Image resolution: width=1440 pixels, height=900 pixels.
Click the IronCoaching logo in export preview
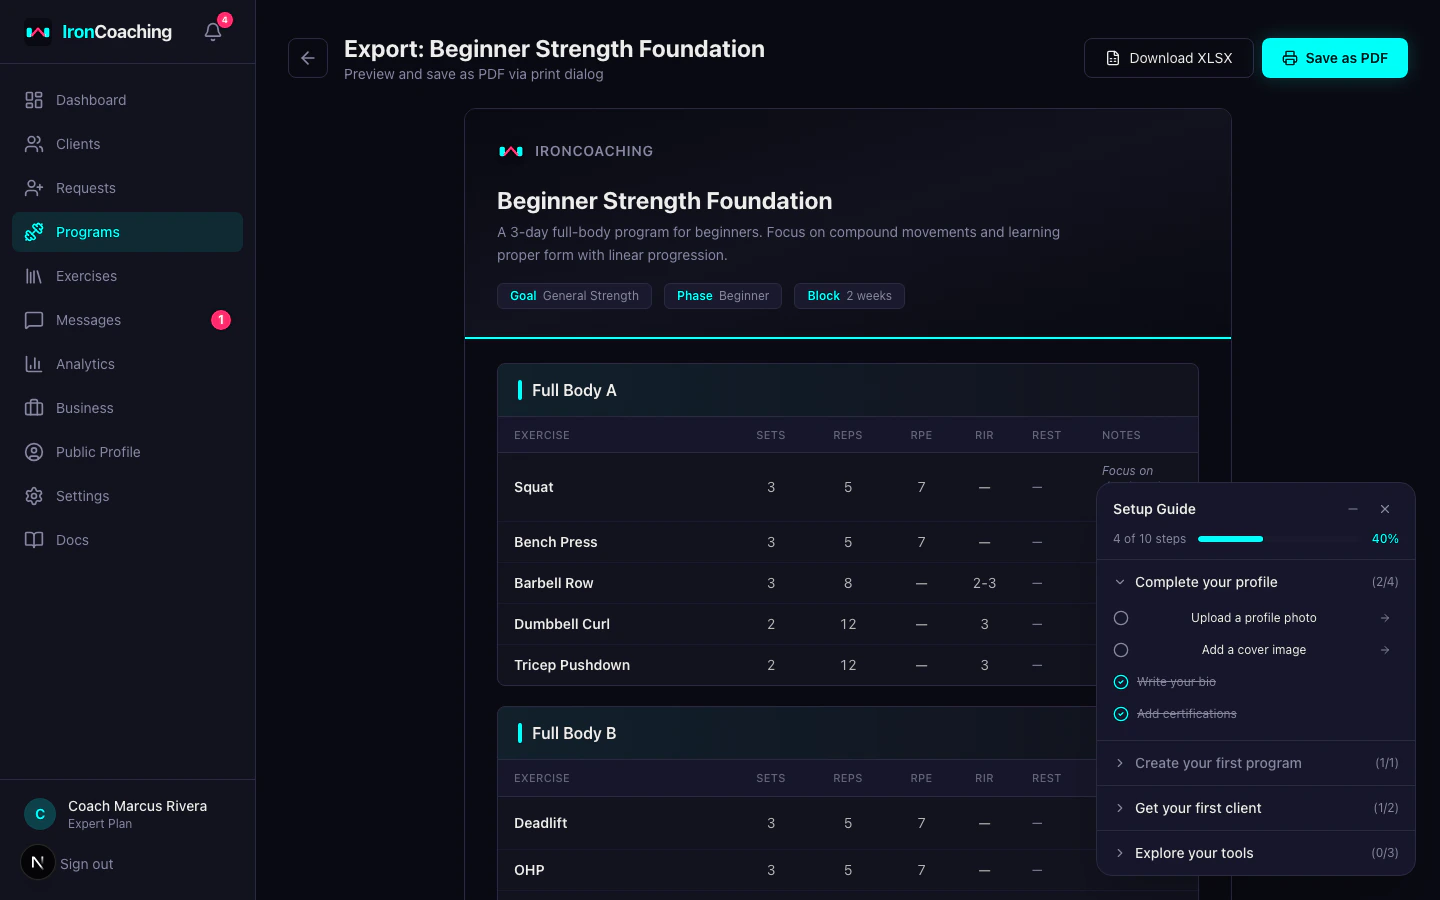coord(511,151)
